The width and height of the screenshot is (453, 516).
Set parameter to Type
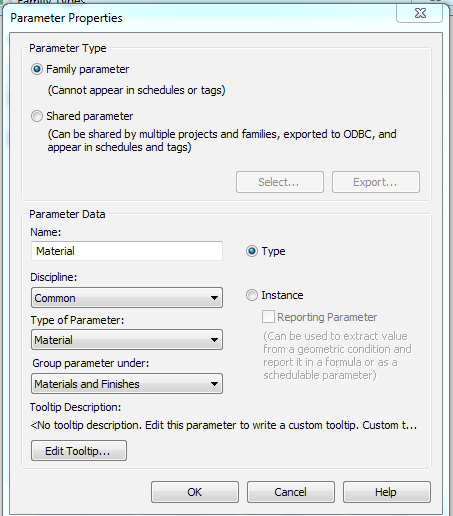252,251
